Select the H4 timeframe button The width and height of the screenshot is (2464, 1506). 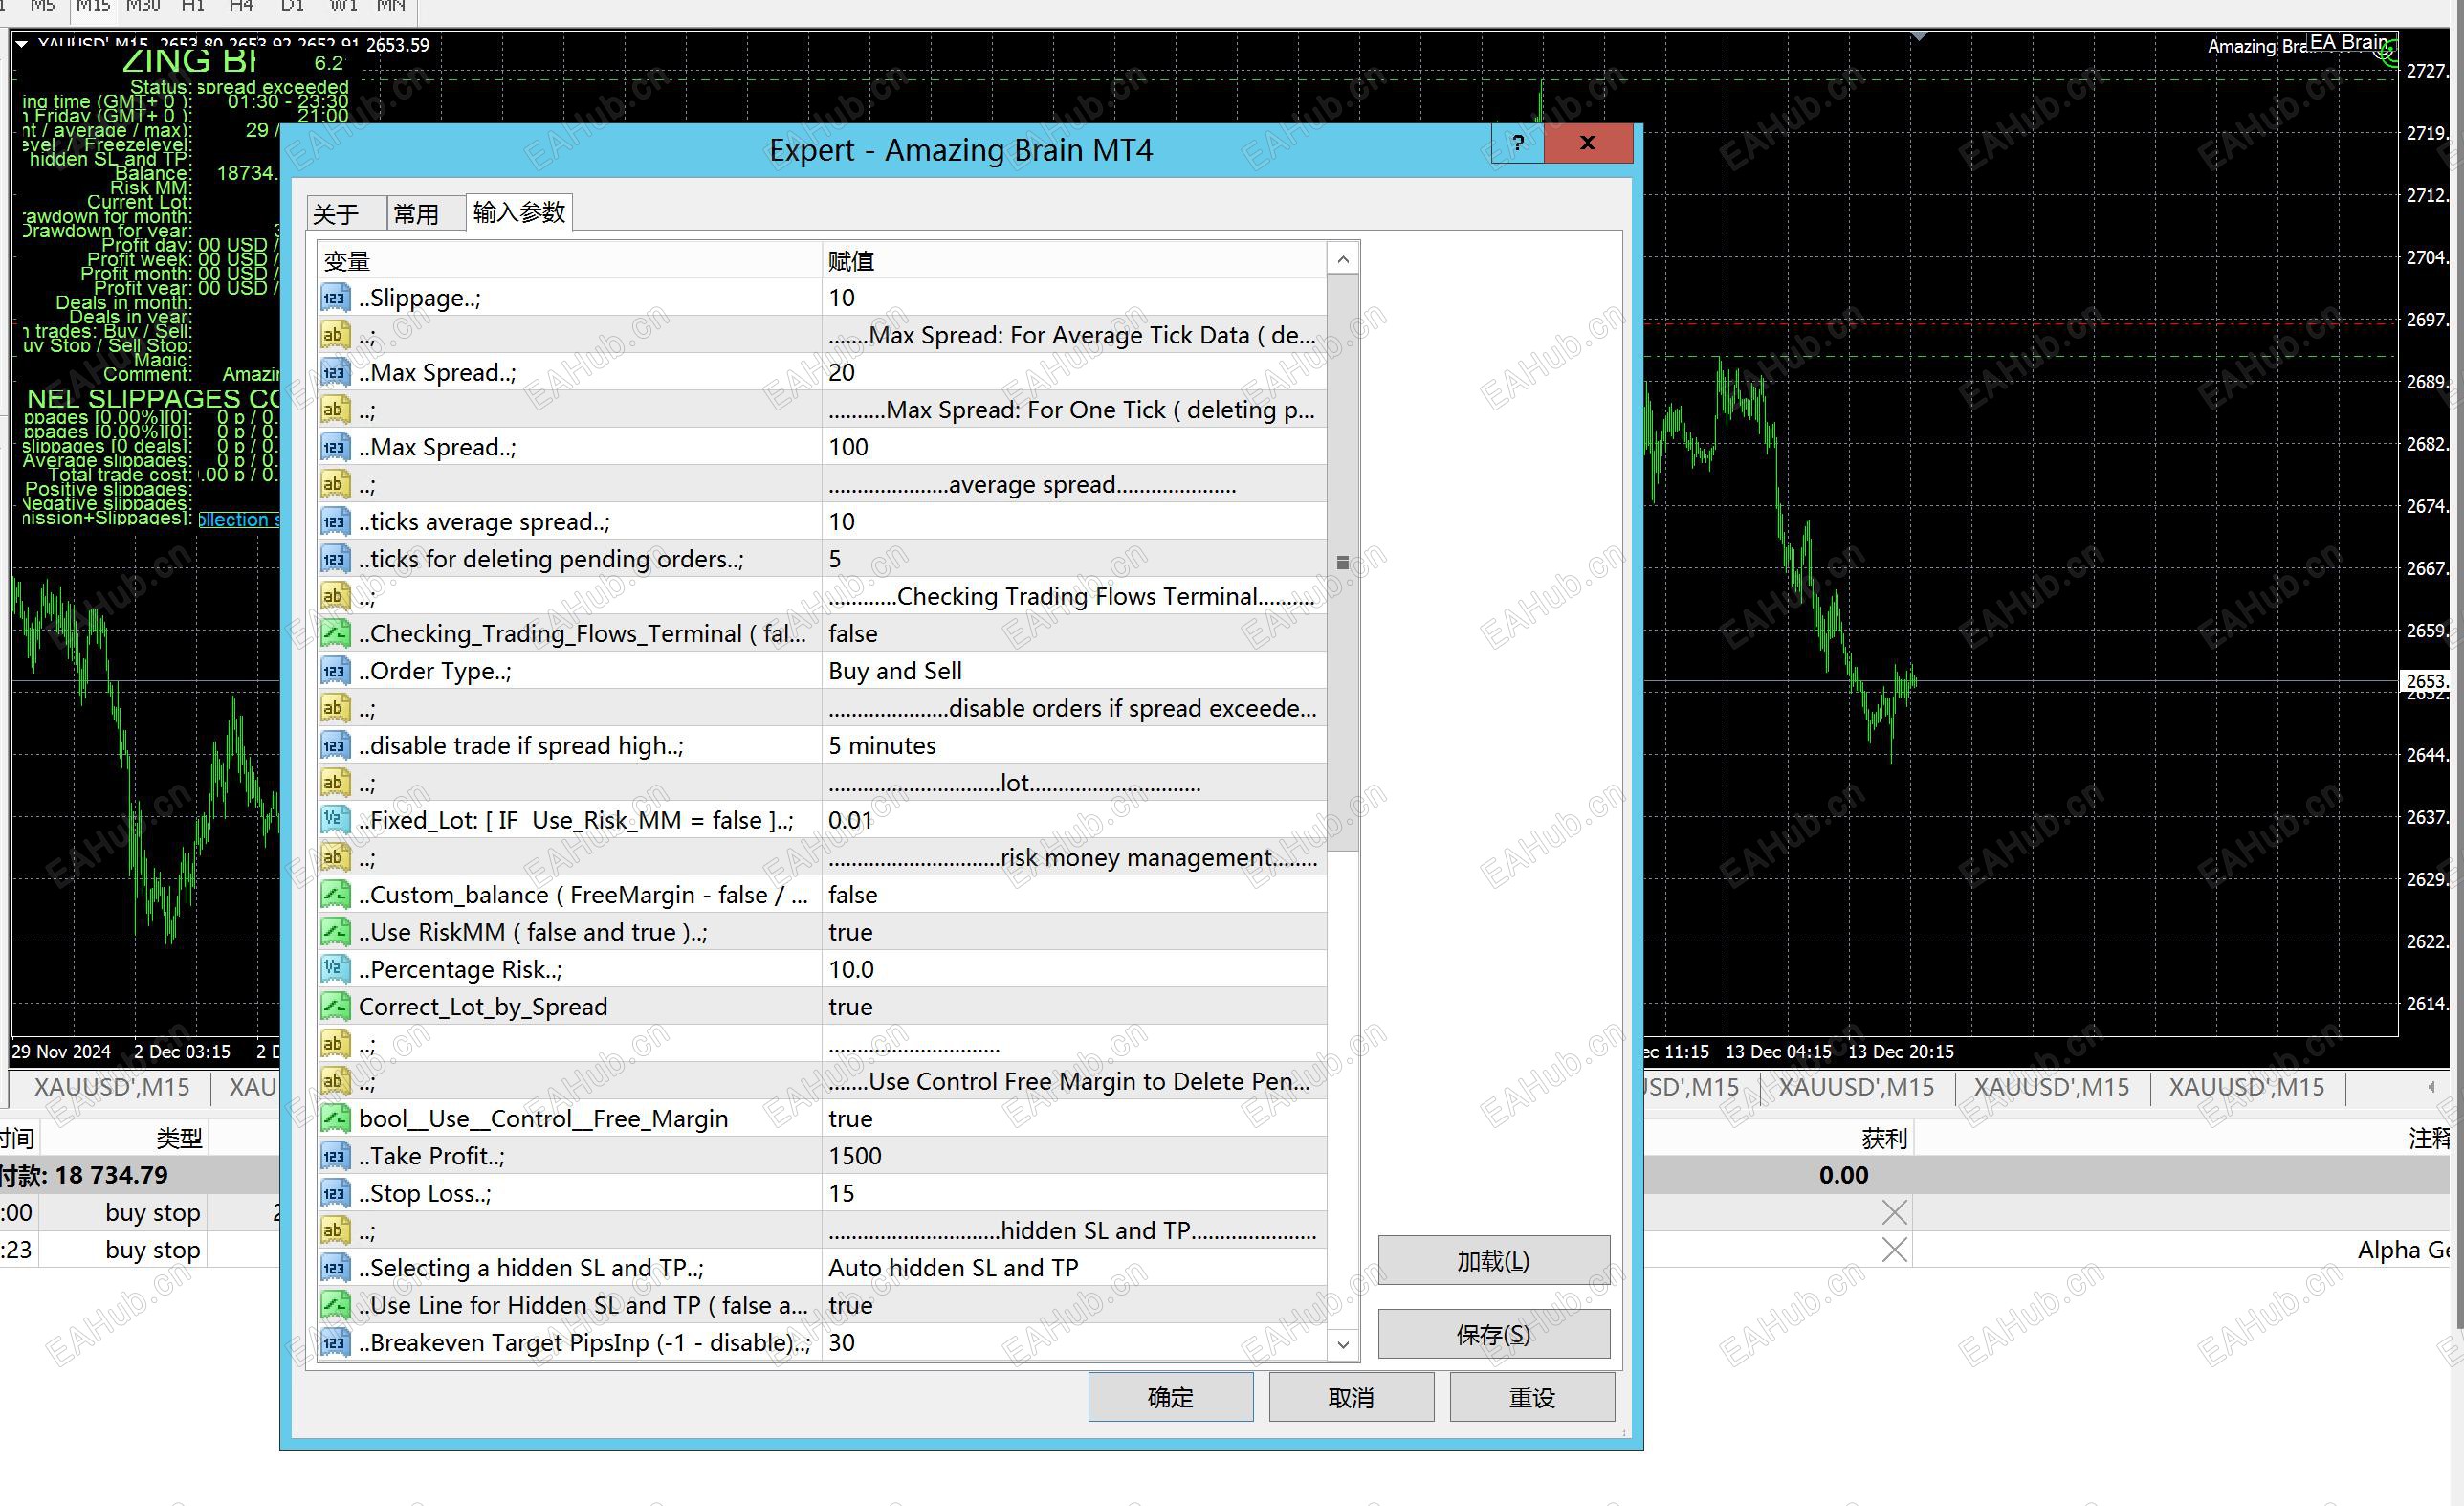click(x=241, y=7)
